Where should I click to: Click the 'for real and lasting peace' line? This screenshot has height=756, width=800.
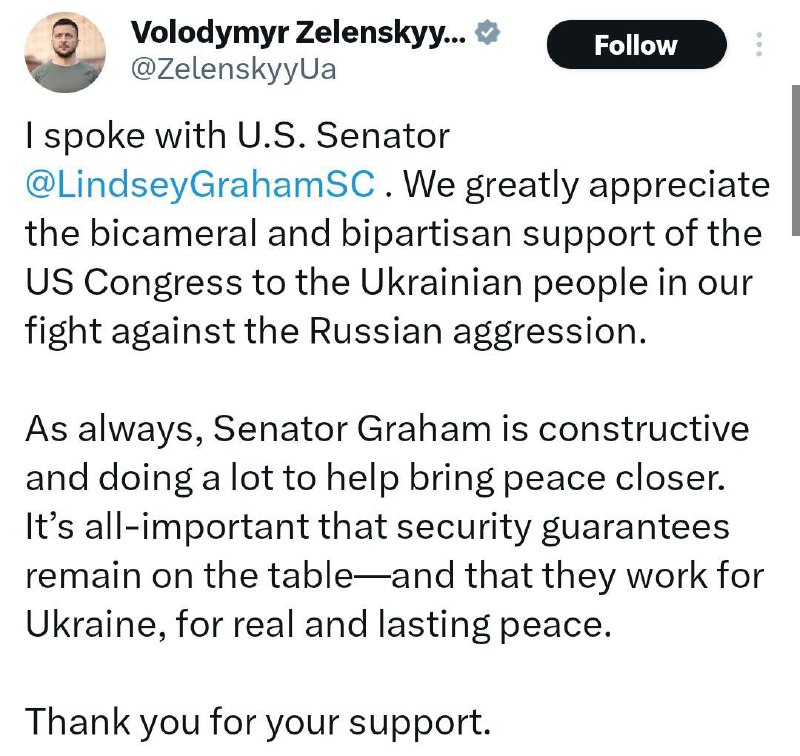[318, 624]
